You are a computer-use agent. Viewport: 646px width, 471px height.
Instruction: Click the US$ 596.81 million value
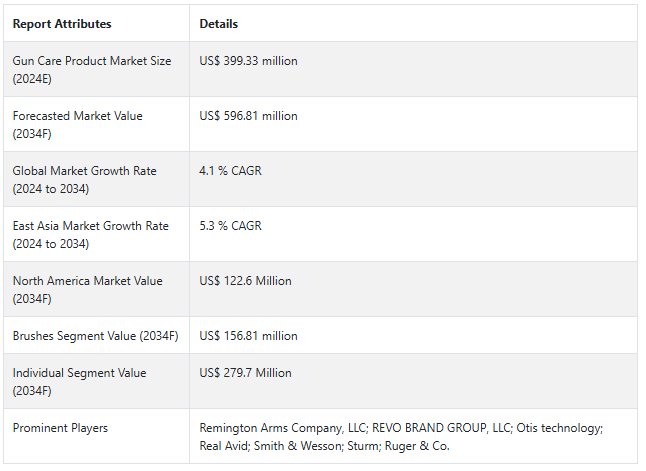click(248, 116)
